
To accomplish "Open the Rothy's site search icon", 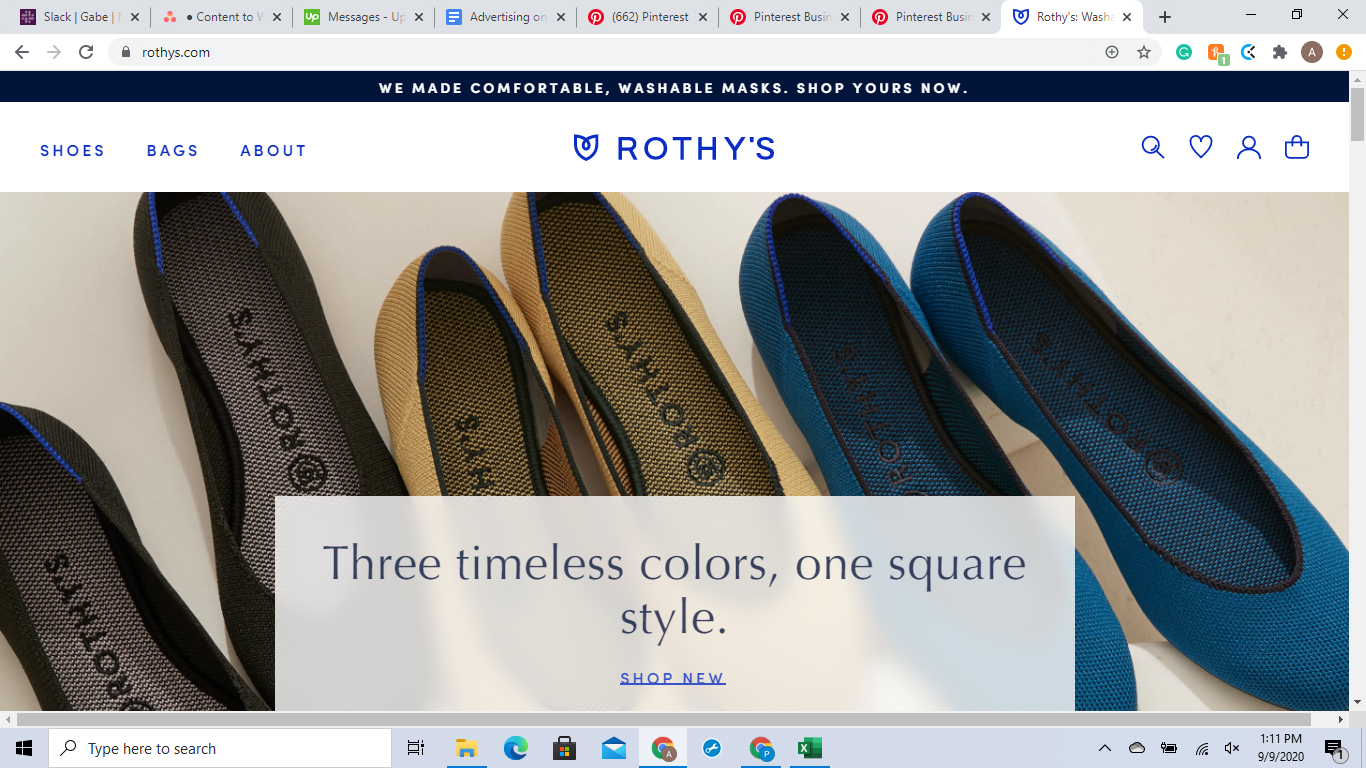I will tap(1153, 148).
